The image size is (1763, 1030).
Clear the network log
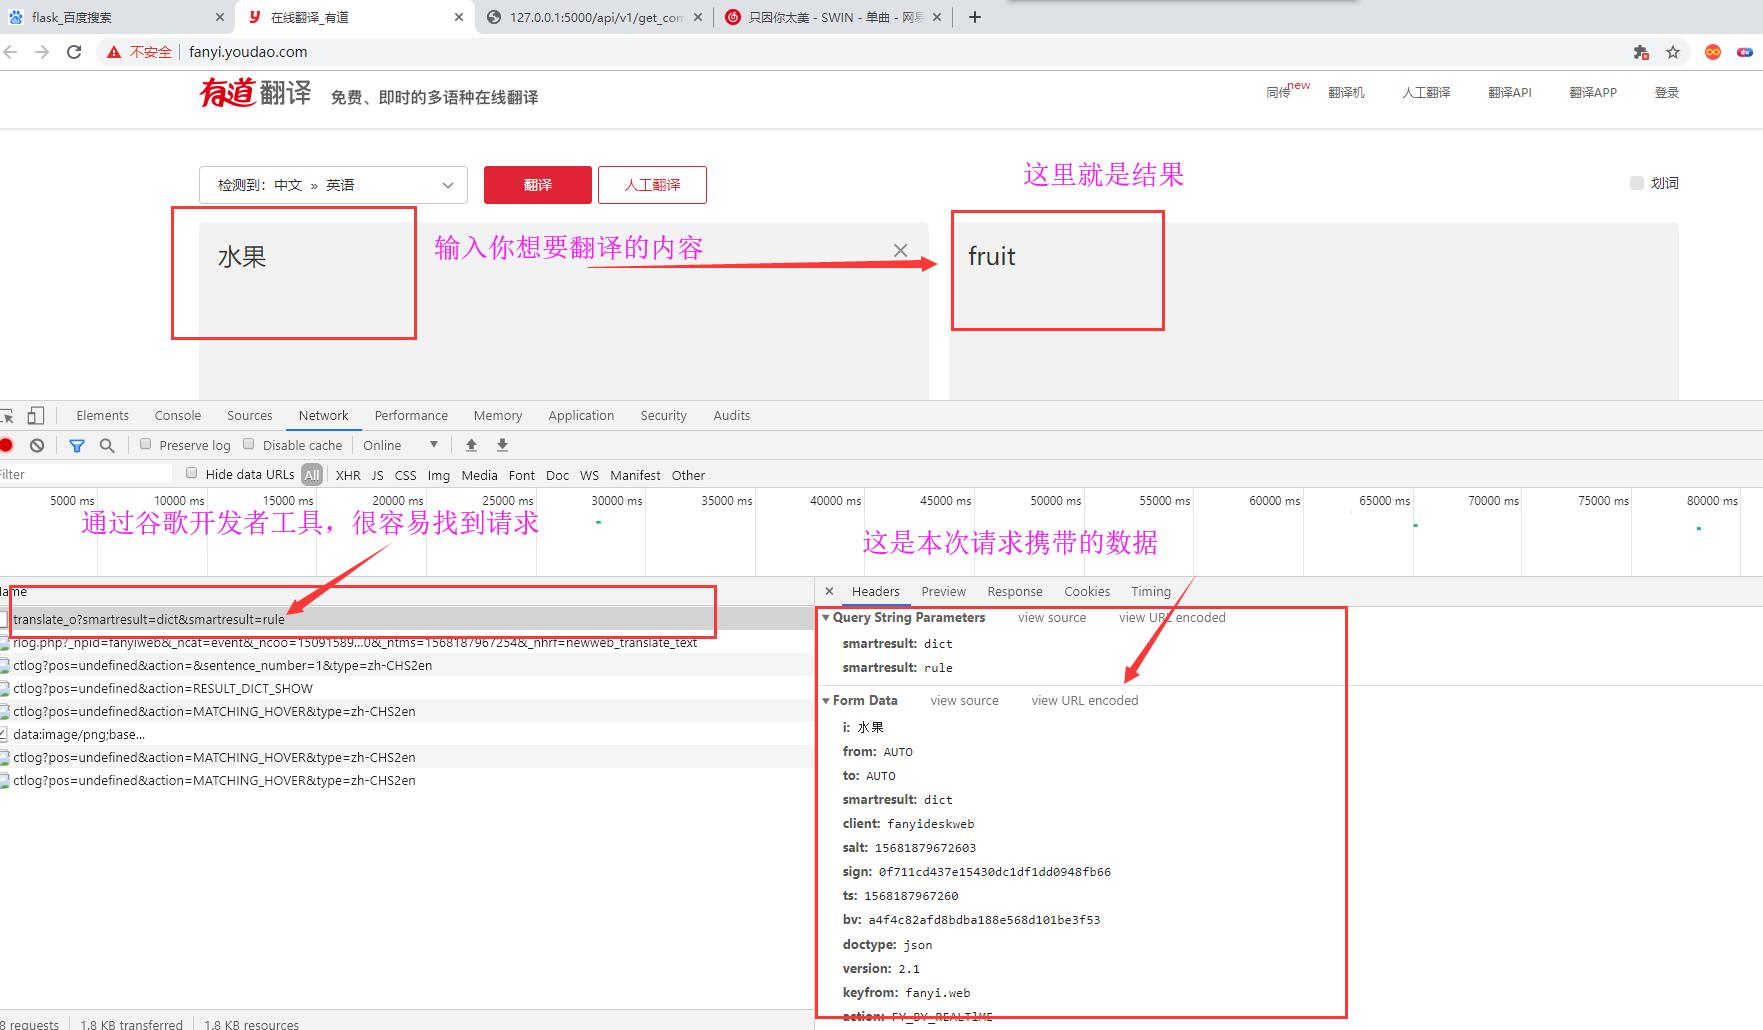coord(37,445)
